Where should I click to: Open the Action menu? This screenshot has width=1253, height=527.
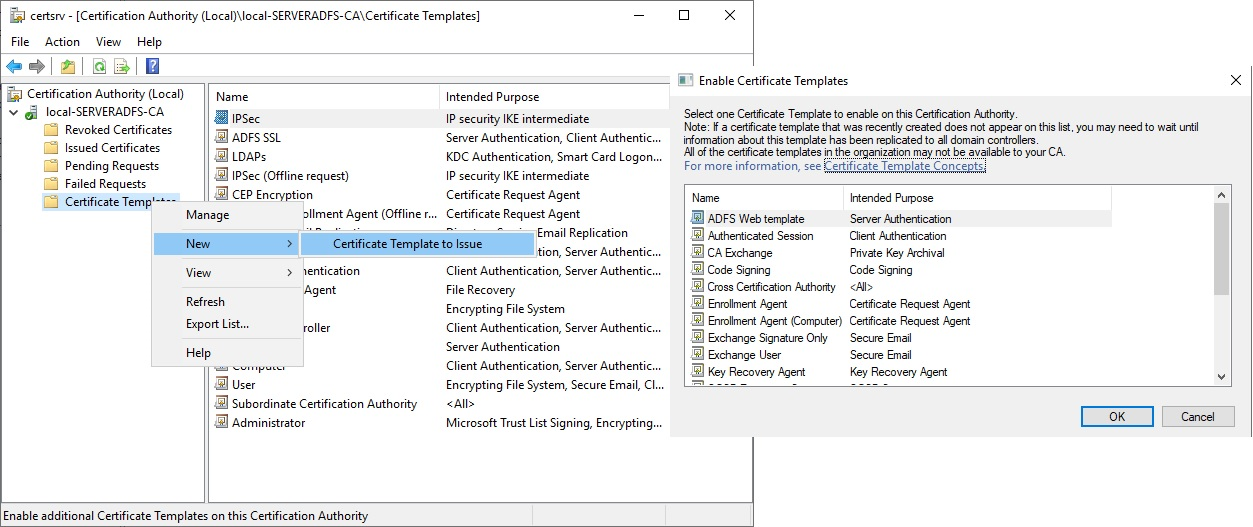(62, 42)
